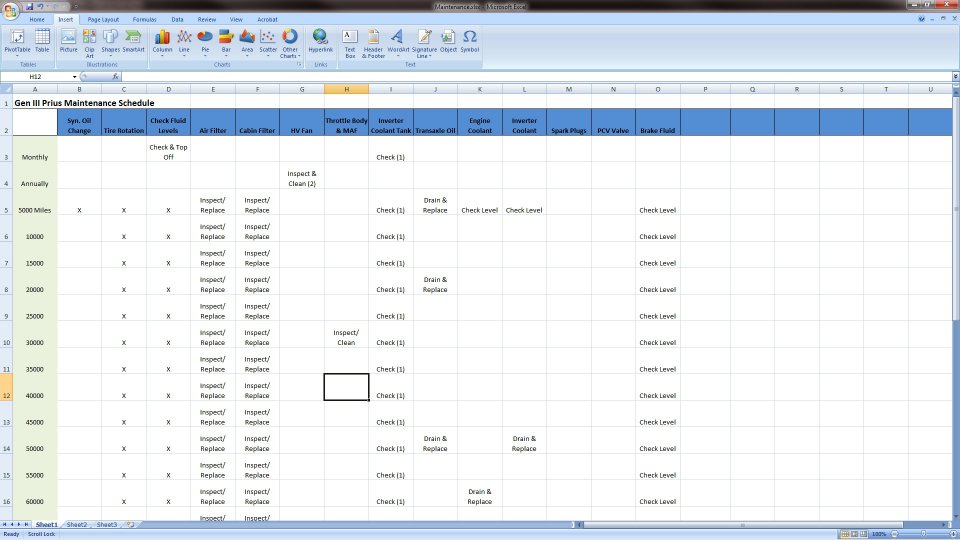Image resolution: width=960 pixels, height=540 pixels.
Task: Click the 100% zoom level button
Action: 879,534
